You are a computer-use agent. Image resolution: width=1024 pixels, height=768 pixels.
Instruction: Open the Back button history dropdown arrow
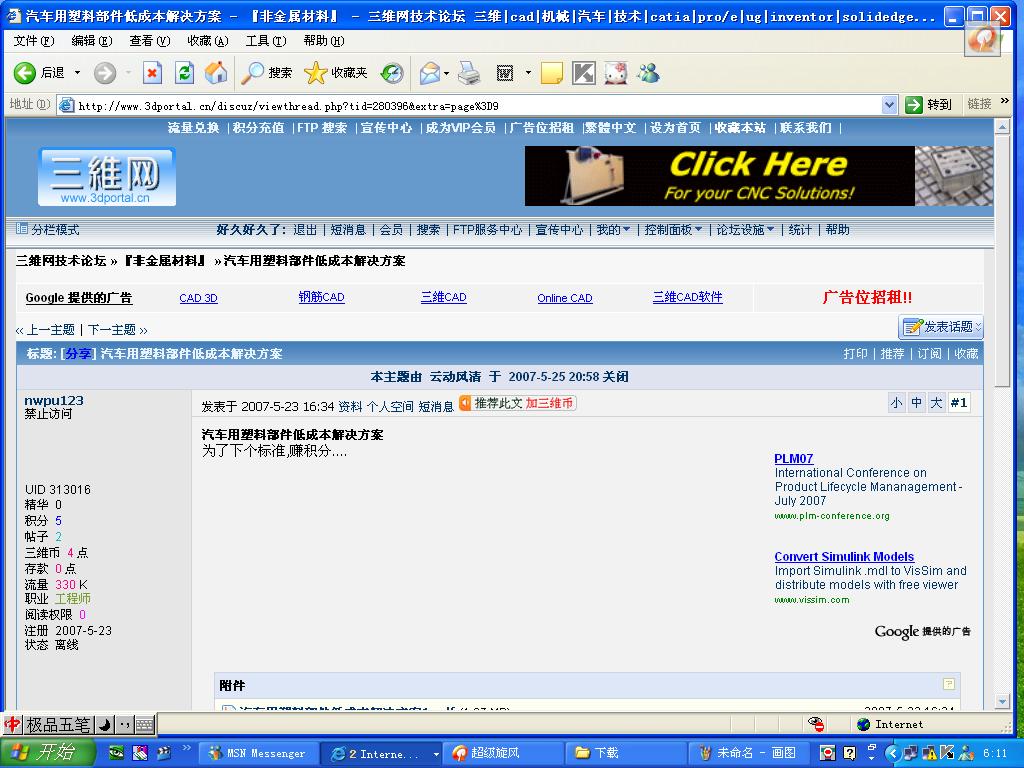tap(77, 72)
